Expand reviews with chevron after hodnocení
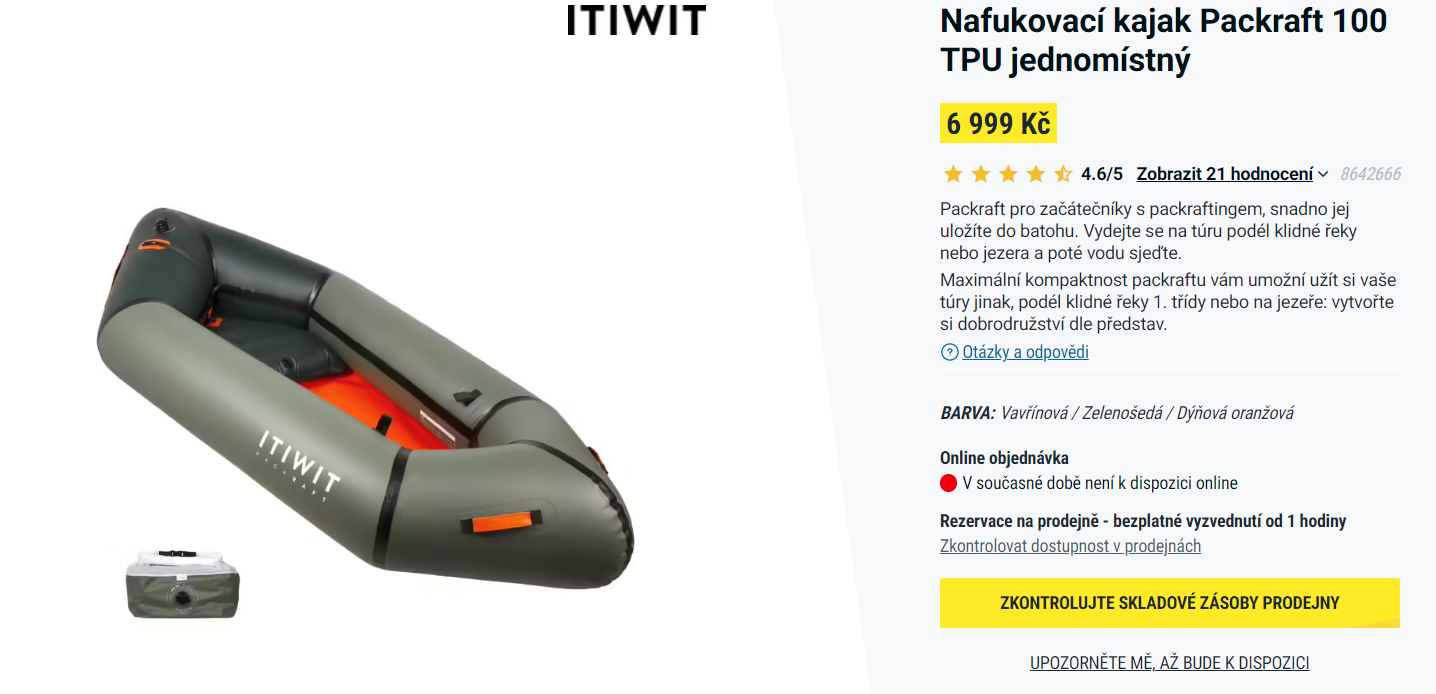This screenshot has width=1436, height=694. coord(1323,174)
